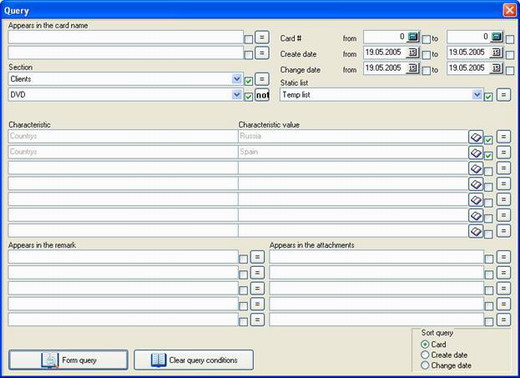
Task: Close the Query window
Action: (510, 10)
